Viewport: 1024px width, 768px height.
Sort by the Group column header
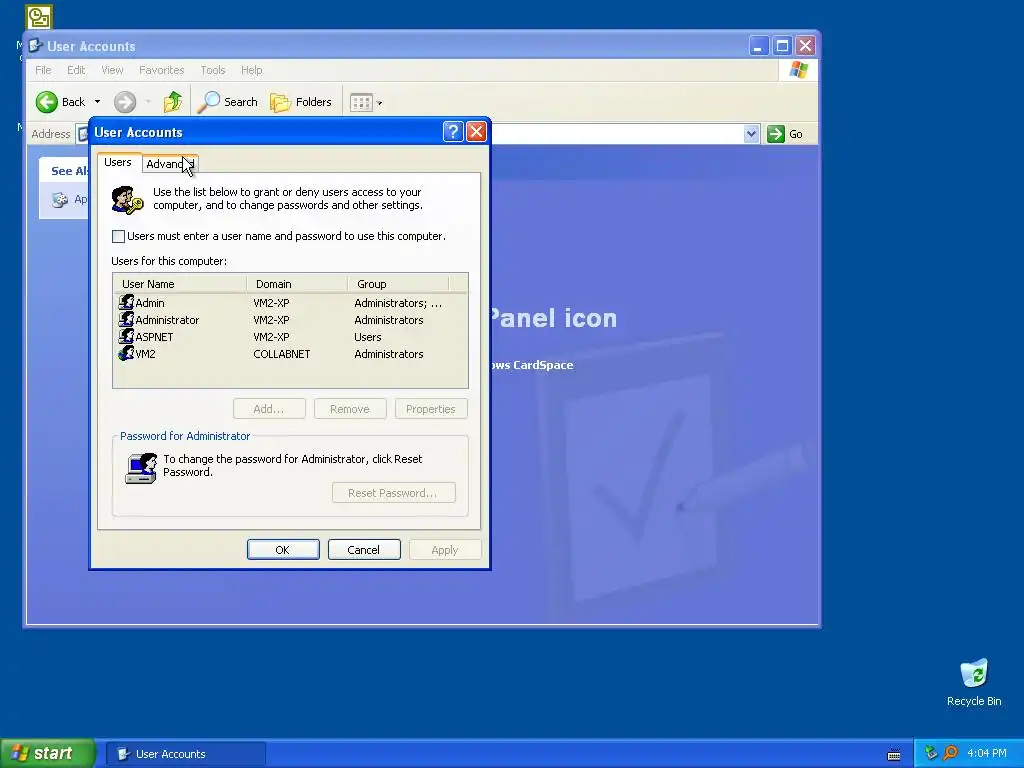398,284
